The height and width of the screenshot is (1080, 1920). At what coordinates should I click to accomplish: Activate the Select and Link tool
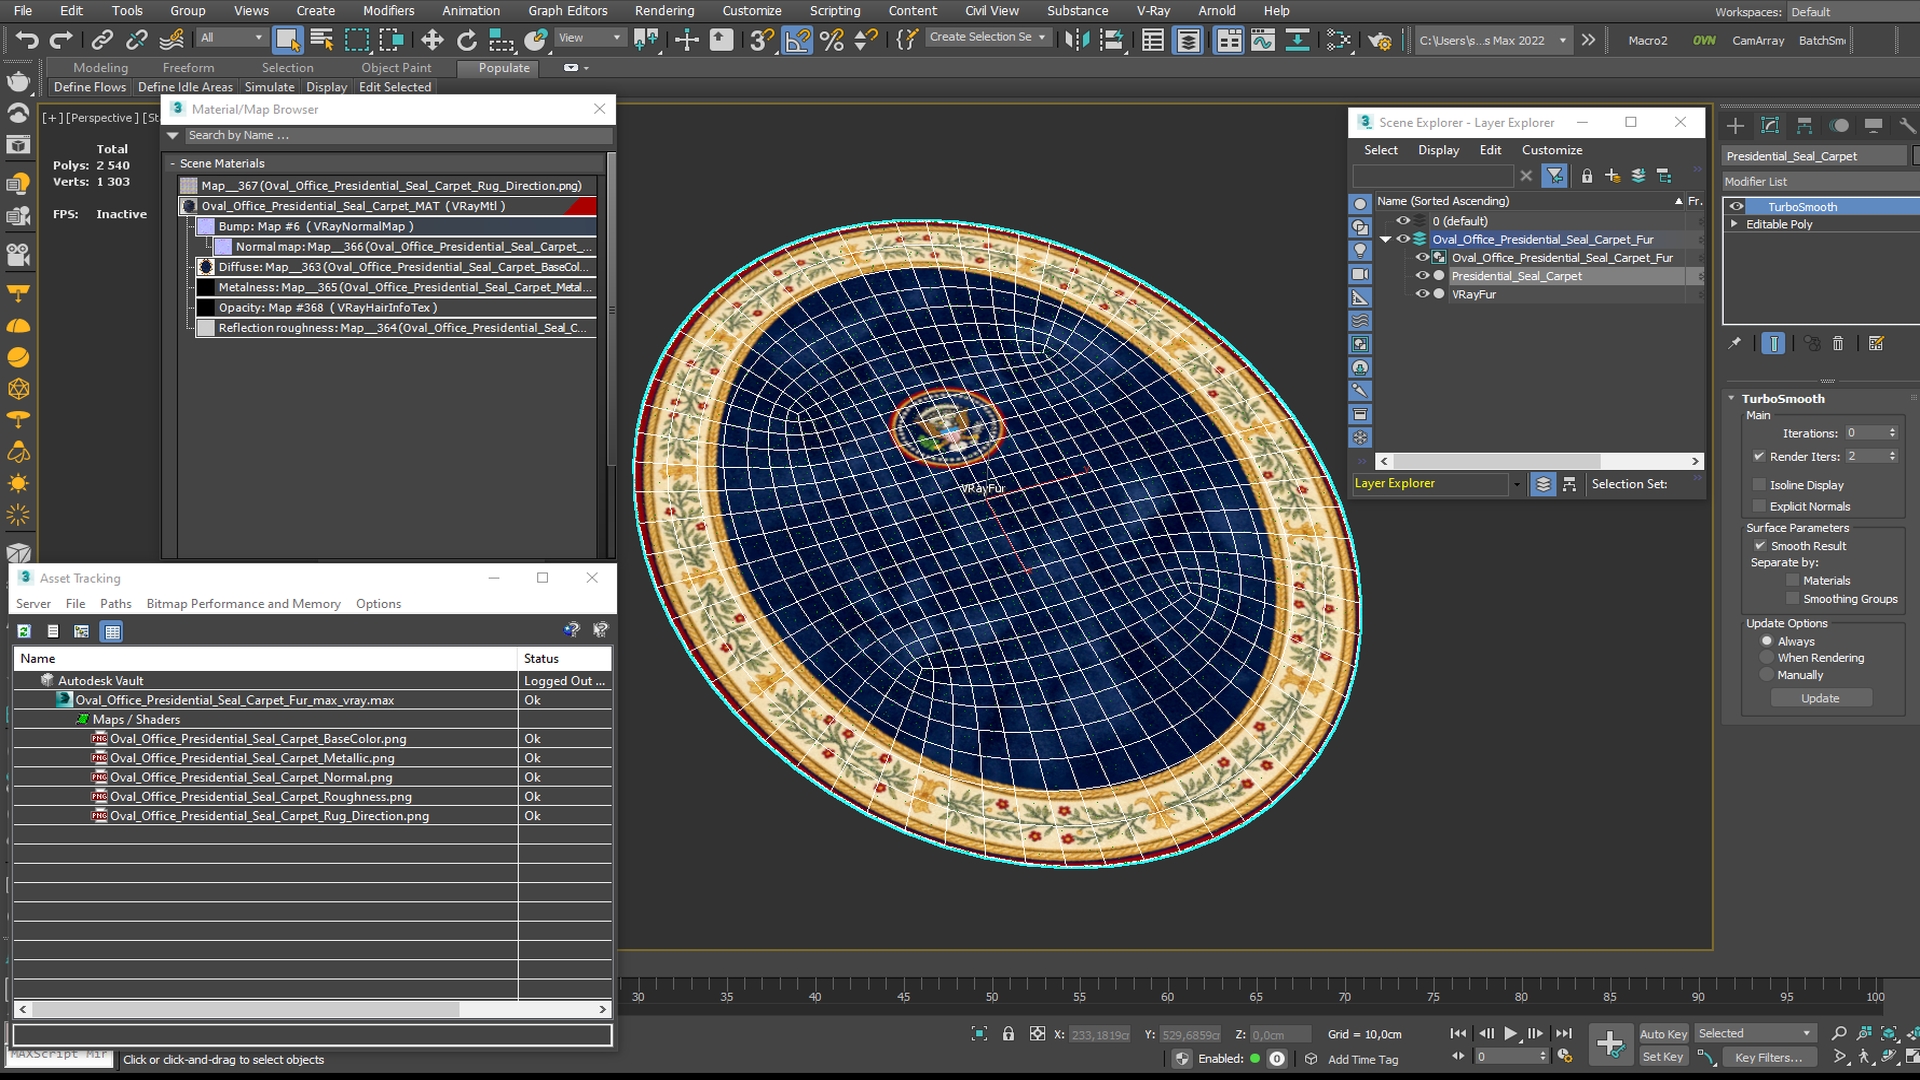tap(102, 40)
